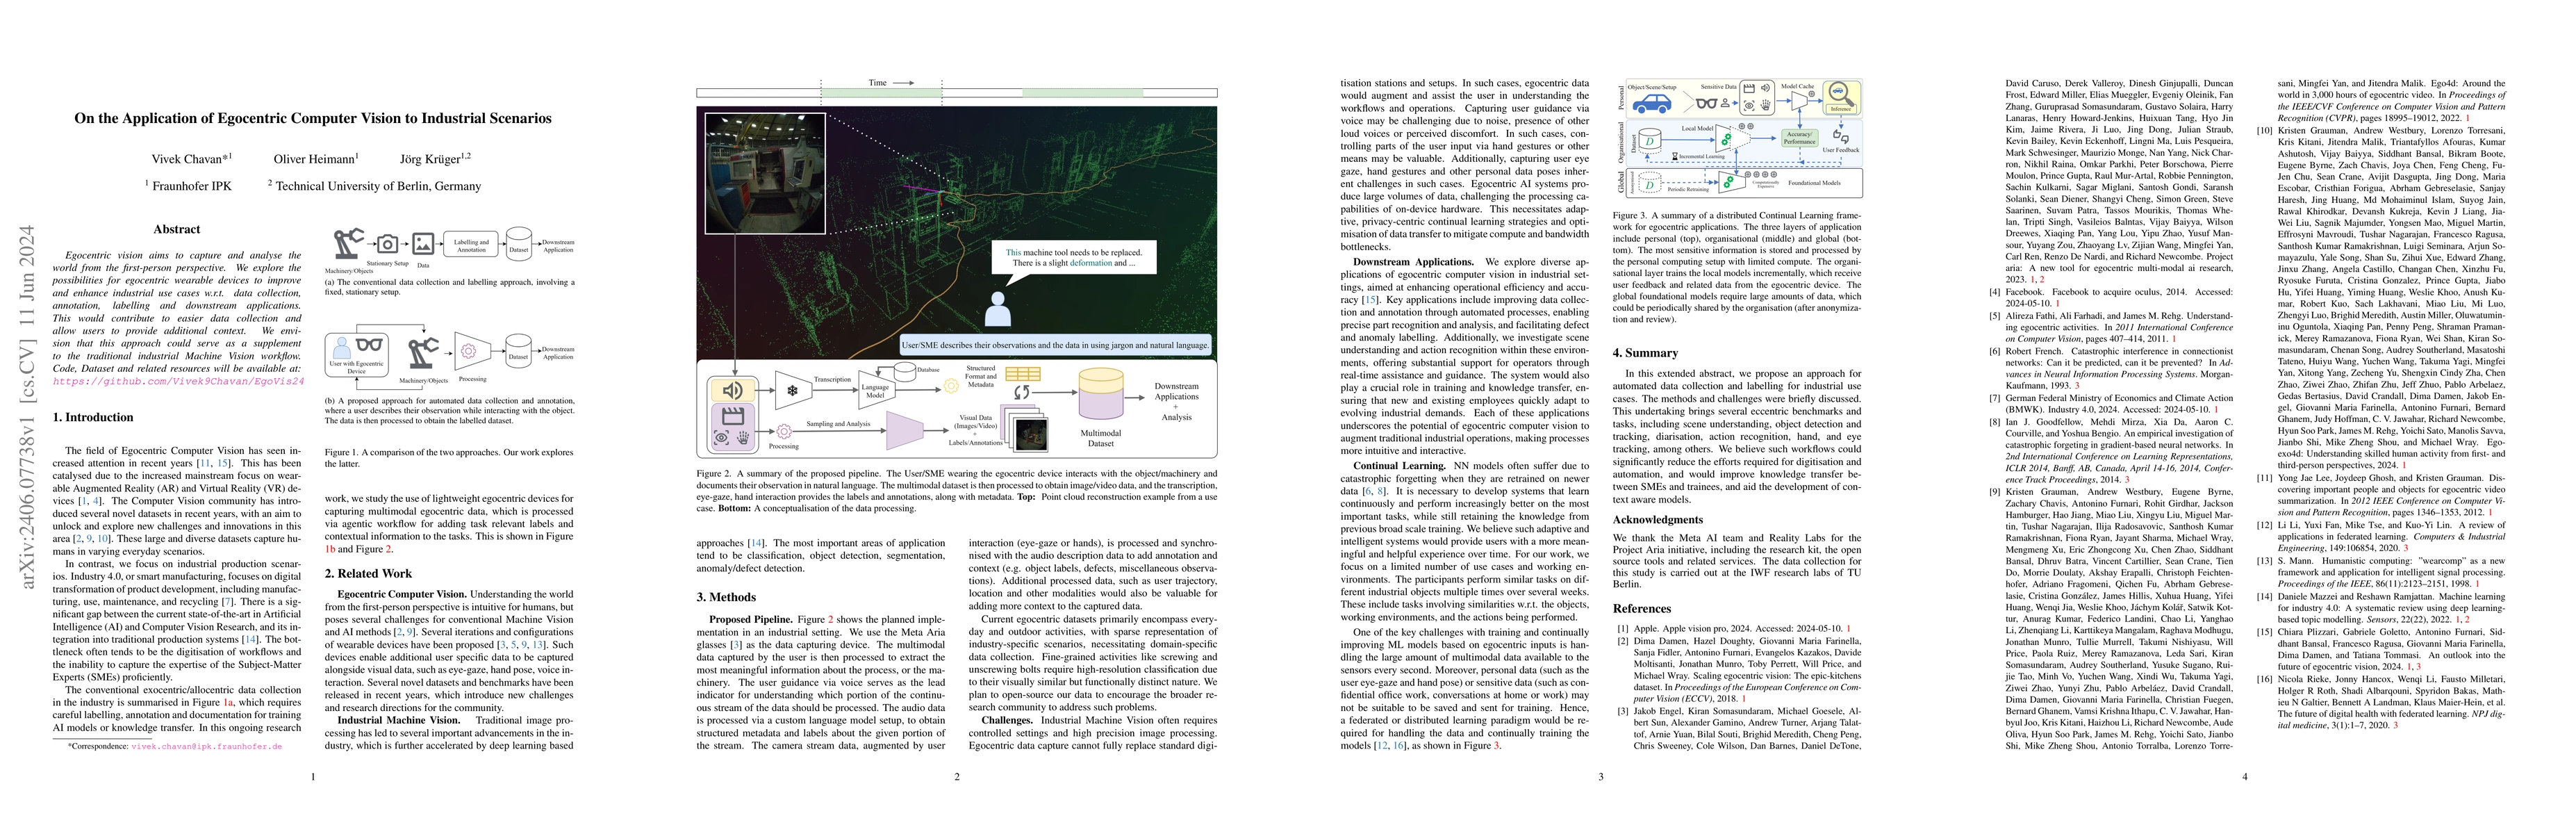Click the pink gear icon in Figure 1b
This screenshot has height=834, width=2576.
point(468,351)
